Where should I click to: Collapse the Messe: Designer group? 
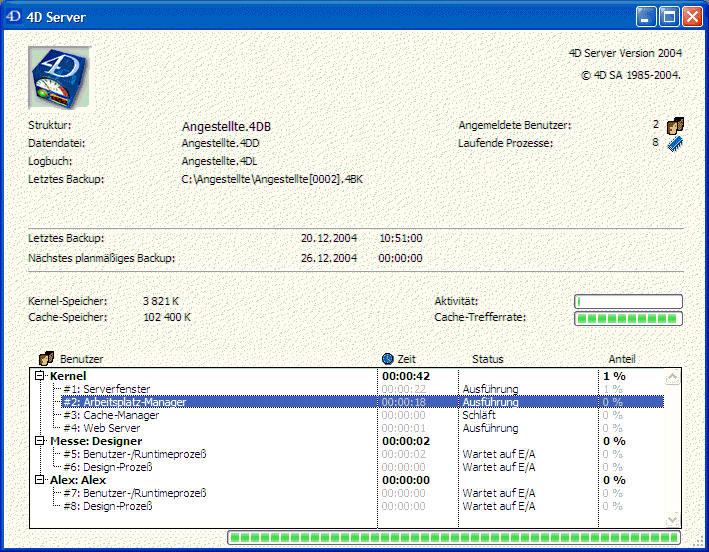coord(40,441)
